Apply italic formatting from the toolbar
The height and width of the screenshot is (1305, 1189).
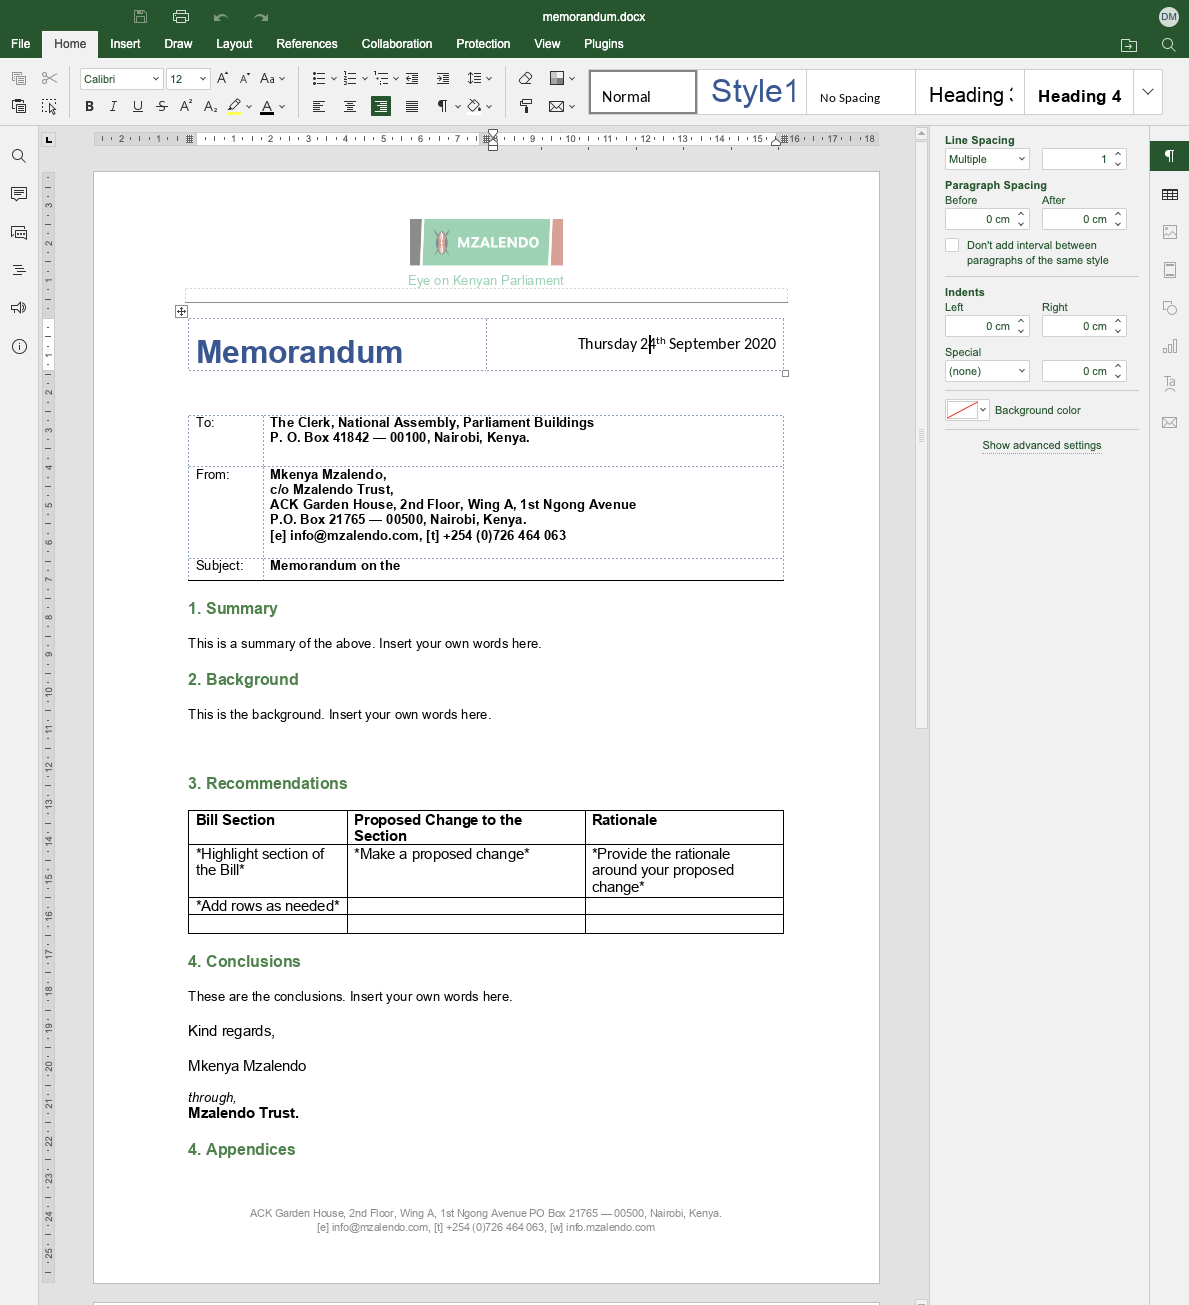[113, 107]
